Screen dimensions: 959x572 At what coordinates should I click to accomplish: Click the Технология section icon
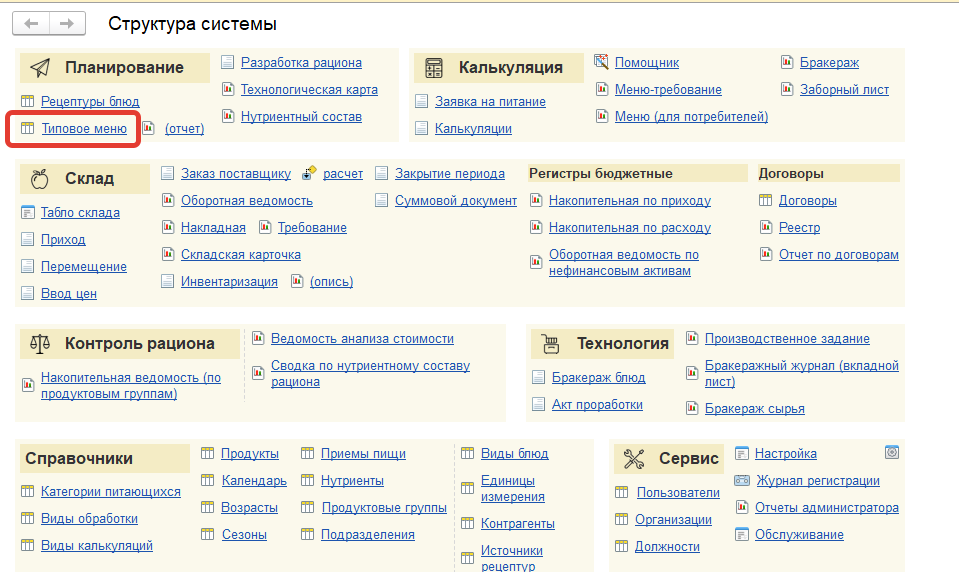point(550,344)
